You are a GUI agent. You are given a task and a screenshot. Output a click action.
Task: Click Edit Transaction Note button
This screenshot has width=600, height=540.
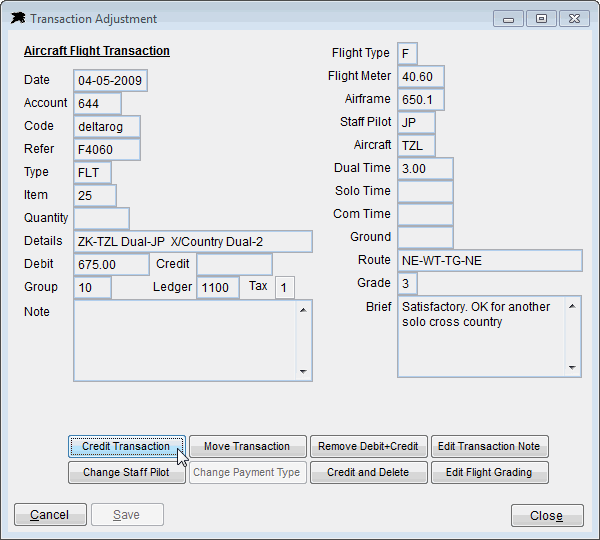489,446
